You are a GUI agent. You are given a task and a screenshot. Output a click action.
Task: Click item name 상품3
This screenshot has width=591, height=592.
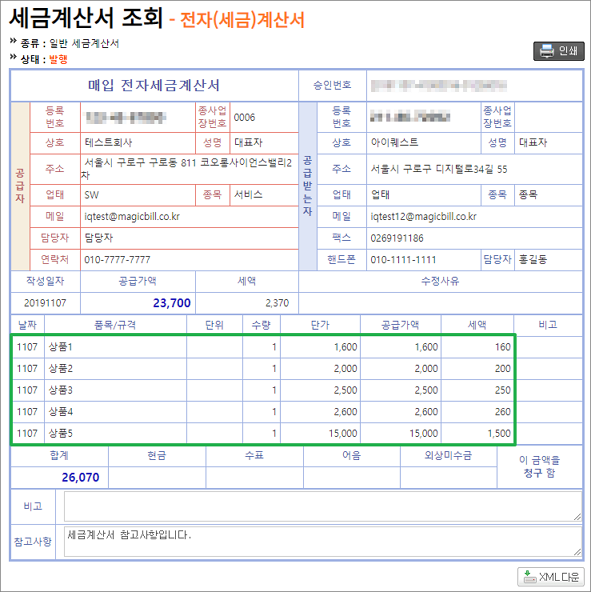(60, 390)
